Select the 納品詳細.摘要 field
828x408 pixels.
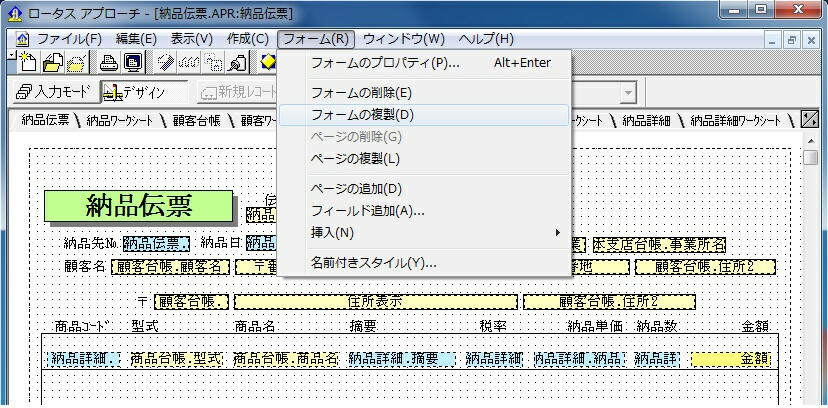point(401,359)
